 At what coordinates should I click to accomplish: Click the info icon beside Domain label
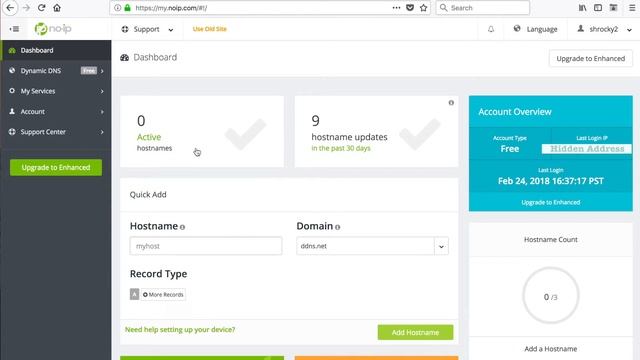[x=338, y=227]
